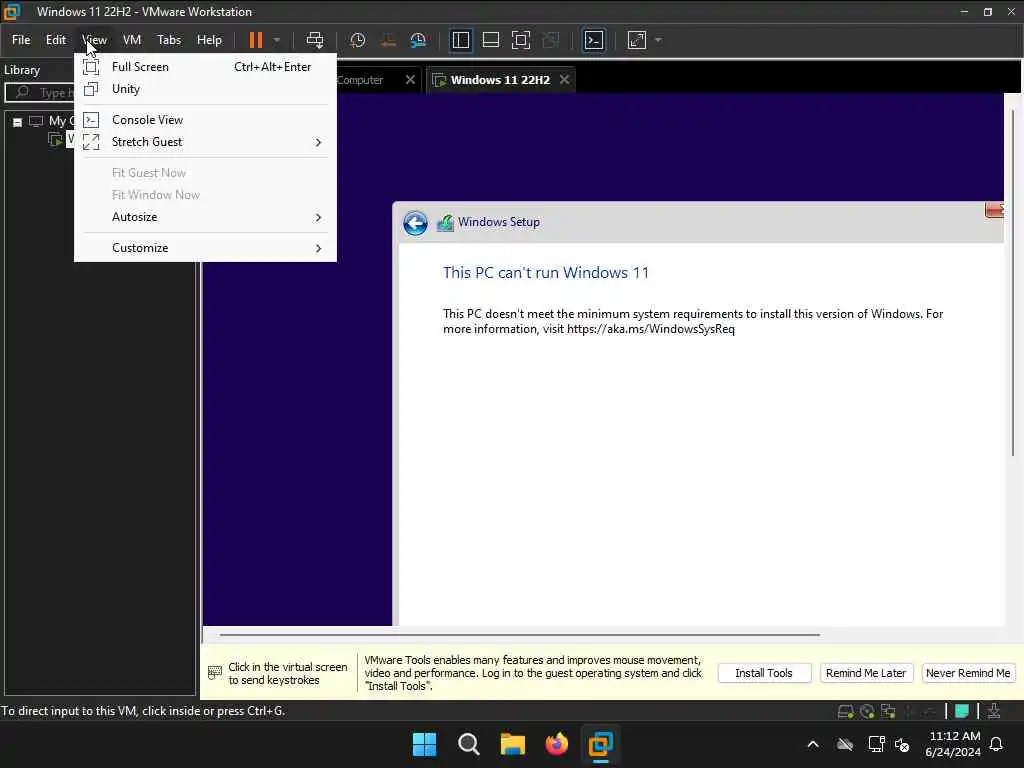This screenshot has width=1024, height=768.
Task: Click the install tools download status icon
Action: [994, 711]
